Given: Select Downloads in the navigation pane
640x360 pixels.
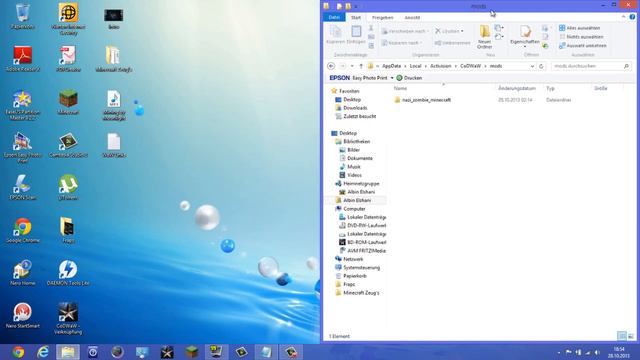Looking at the screenshot, I should [351, 108].
